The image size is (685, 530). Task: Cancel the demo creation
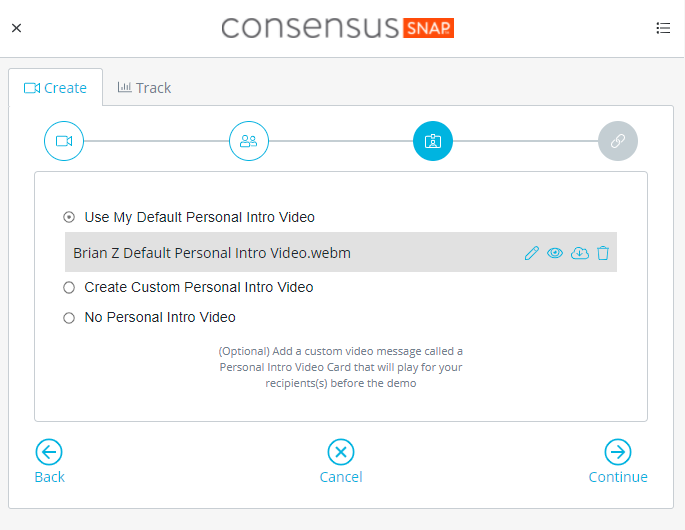click(341, 461)
